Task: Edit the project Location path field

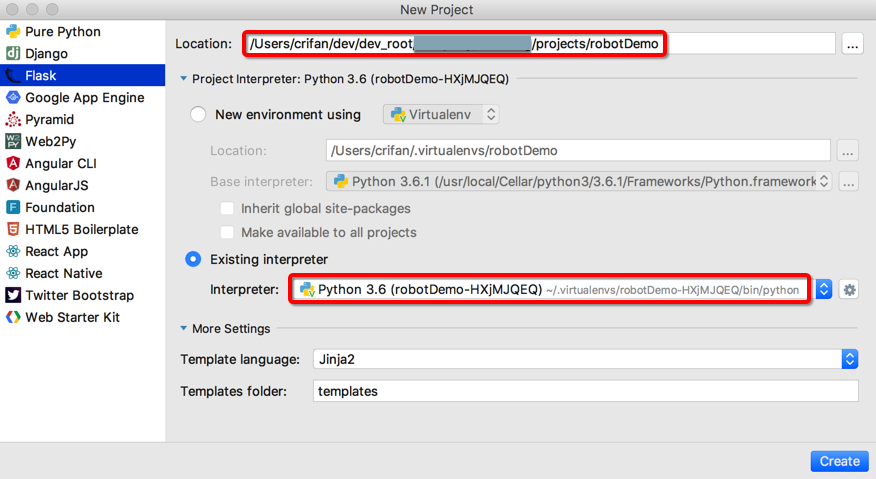Action: 539,44
